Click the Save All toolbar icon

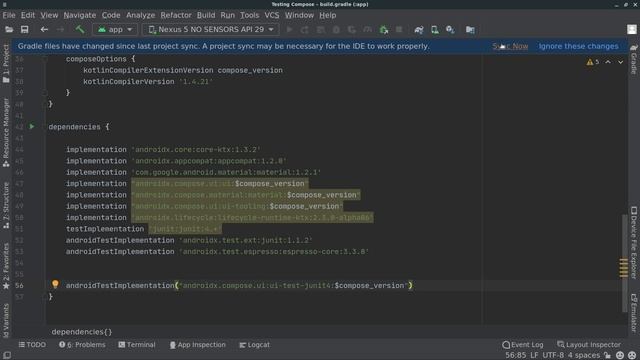click(x=24, y=29)
